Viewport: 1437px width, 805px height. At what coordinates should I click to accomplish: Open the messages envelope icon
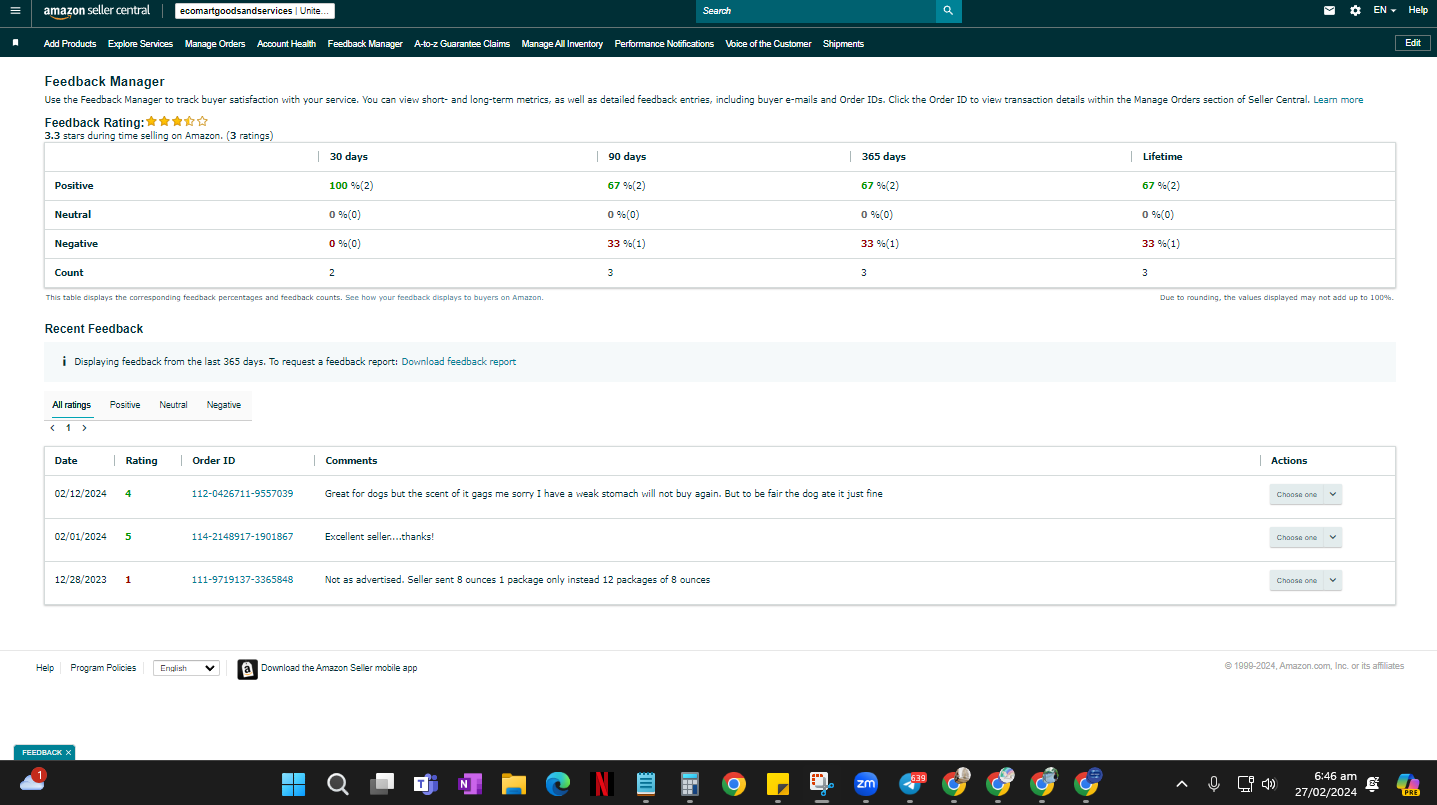pyautogui.click(x=1329, y=10)
